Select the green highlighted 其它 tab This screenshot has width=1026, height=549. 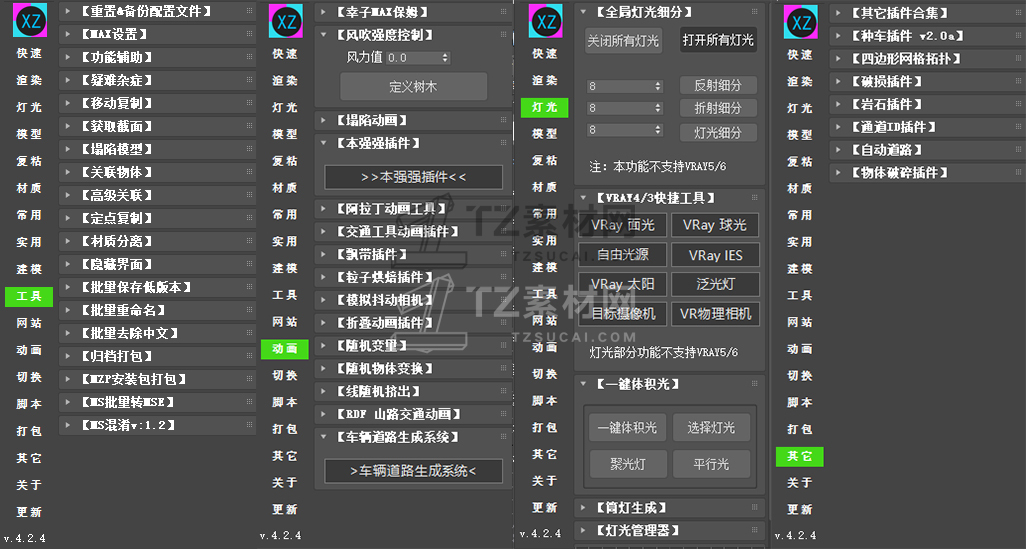(x=800, y=456)
